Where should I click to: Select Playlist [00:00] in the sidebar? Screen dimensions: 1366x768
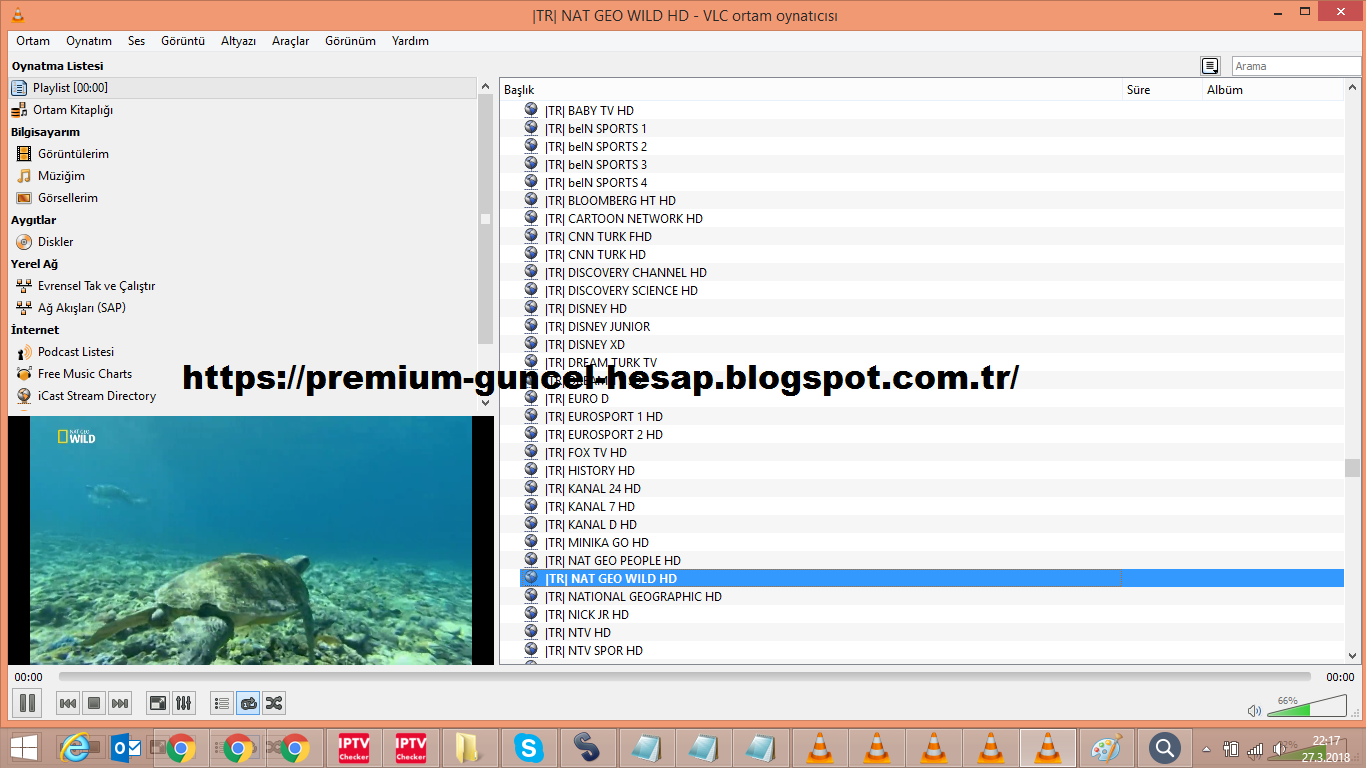pyautogui.click(x=243, y=88)
